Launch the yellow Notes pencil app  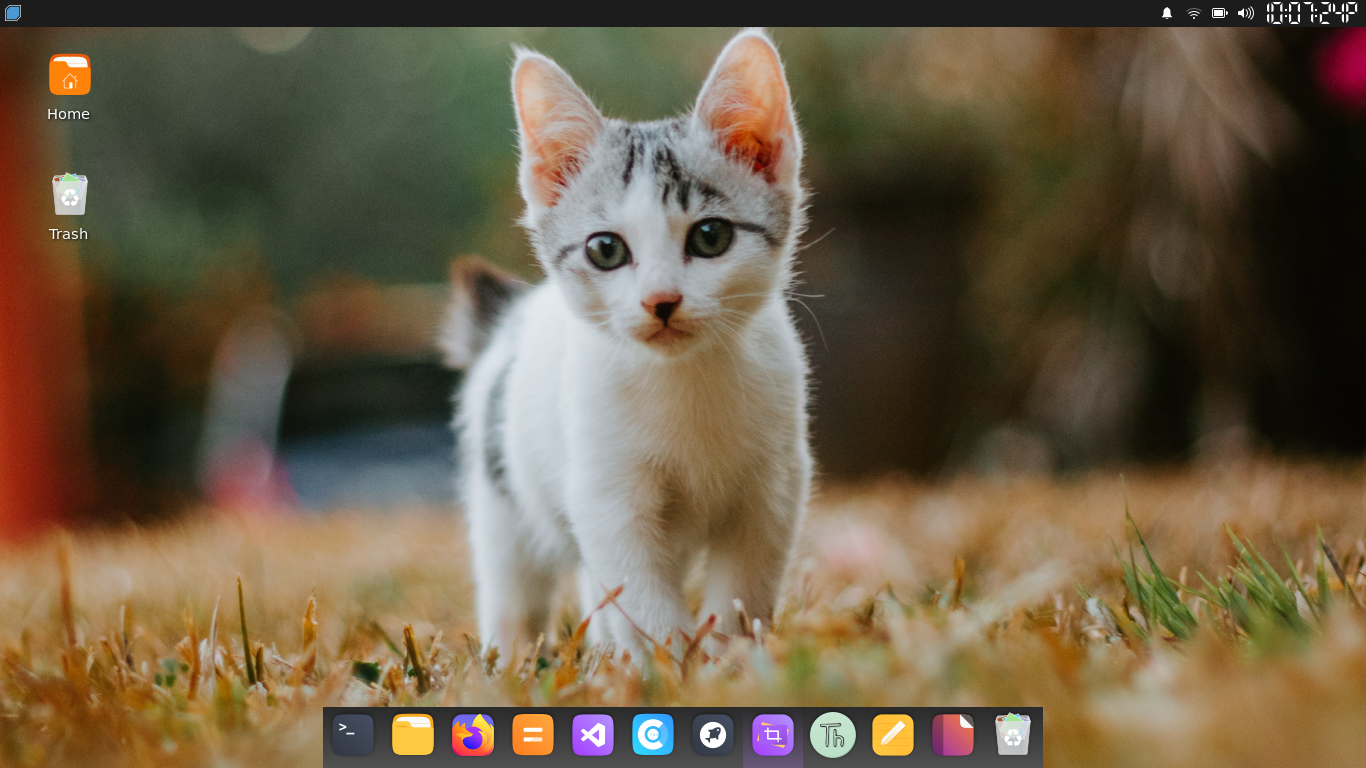tap(893, 735)
